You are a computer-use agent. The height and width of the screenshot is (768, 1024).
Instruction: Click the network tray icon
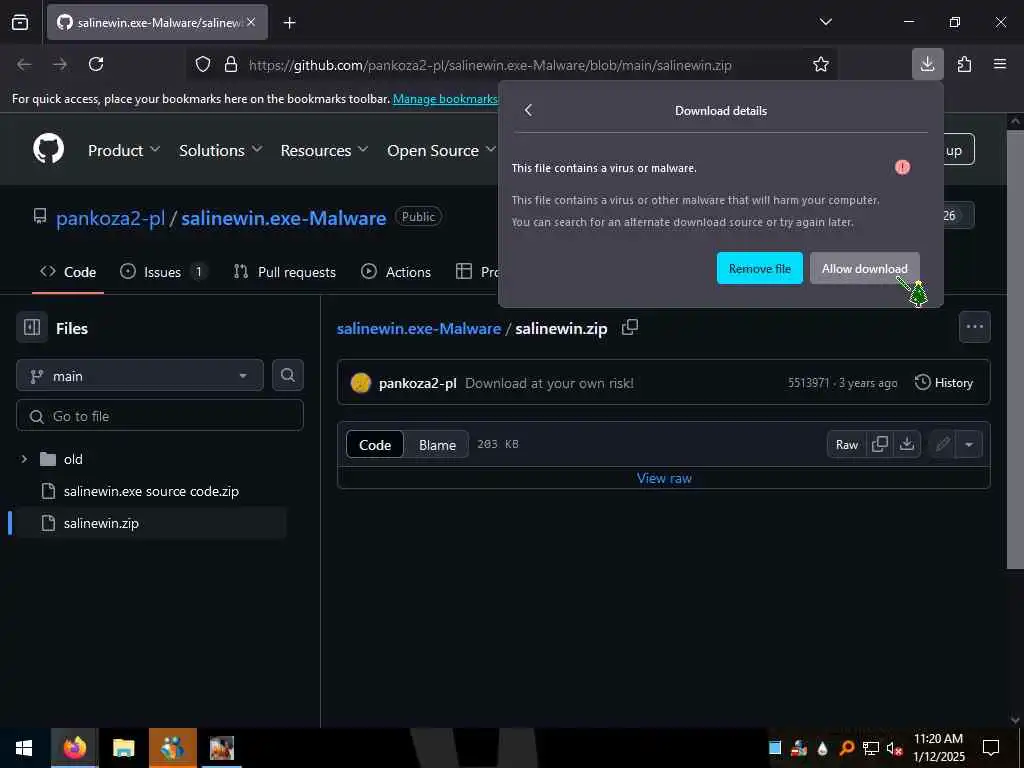point(871,748)
